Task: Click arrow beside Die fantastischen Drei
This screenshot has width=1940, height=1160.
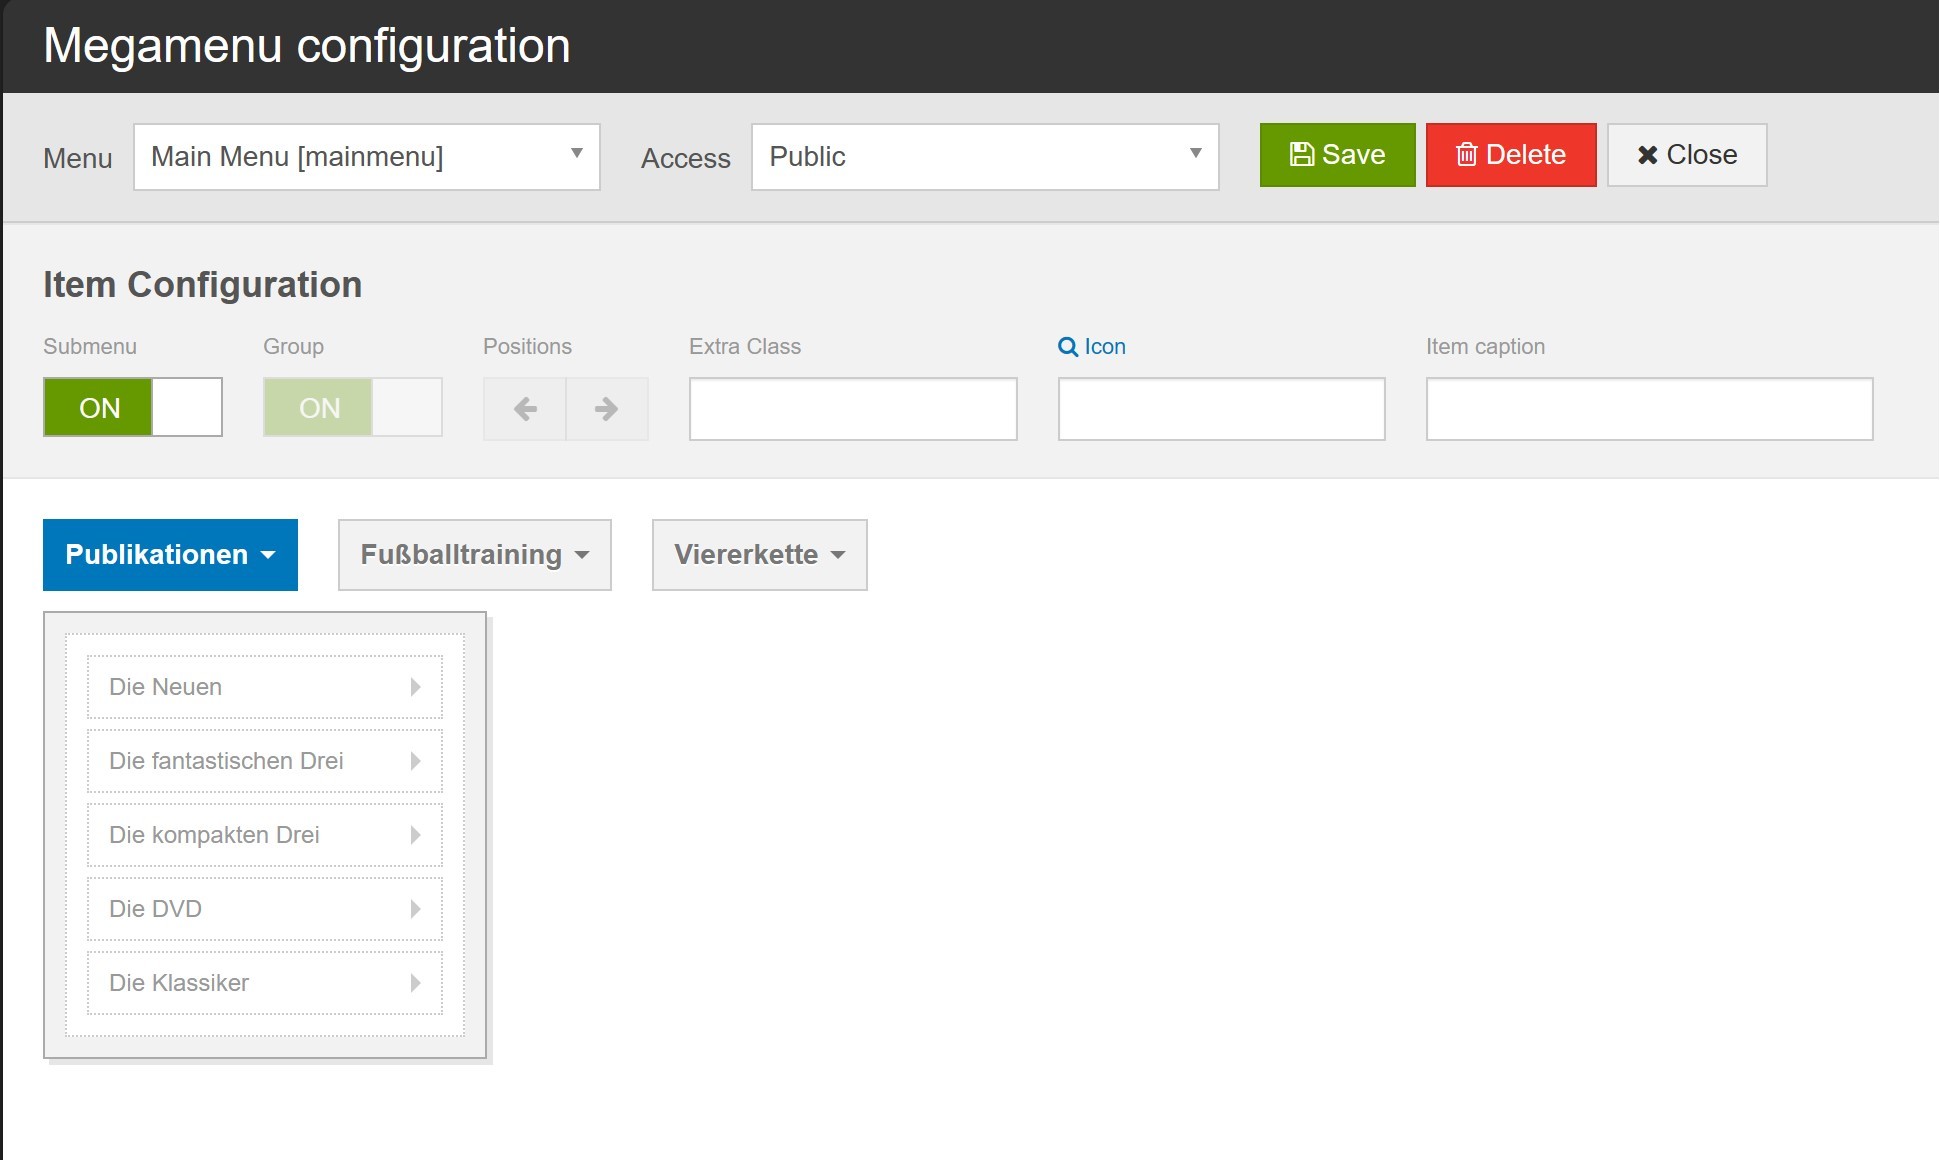Action: (415, 761)
